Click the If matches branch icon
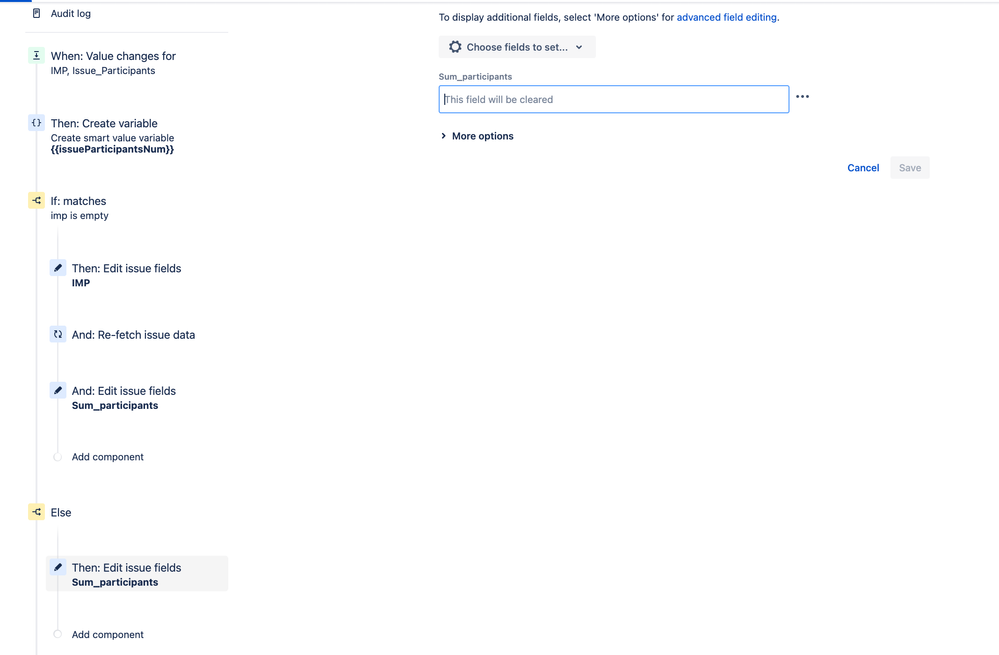999x655 pixels. coord(37,201)
